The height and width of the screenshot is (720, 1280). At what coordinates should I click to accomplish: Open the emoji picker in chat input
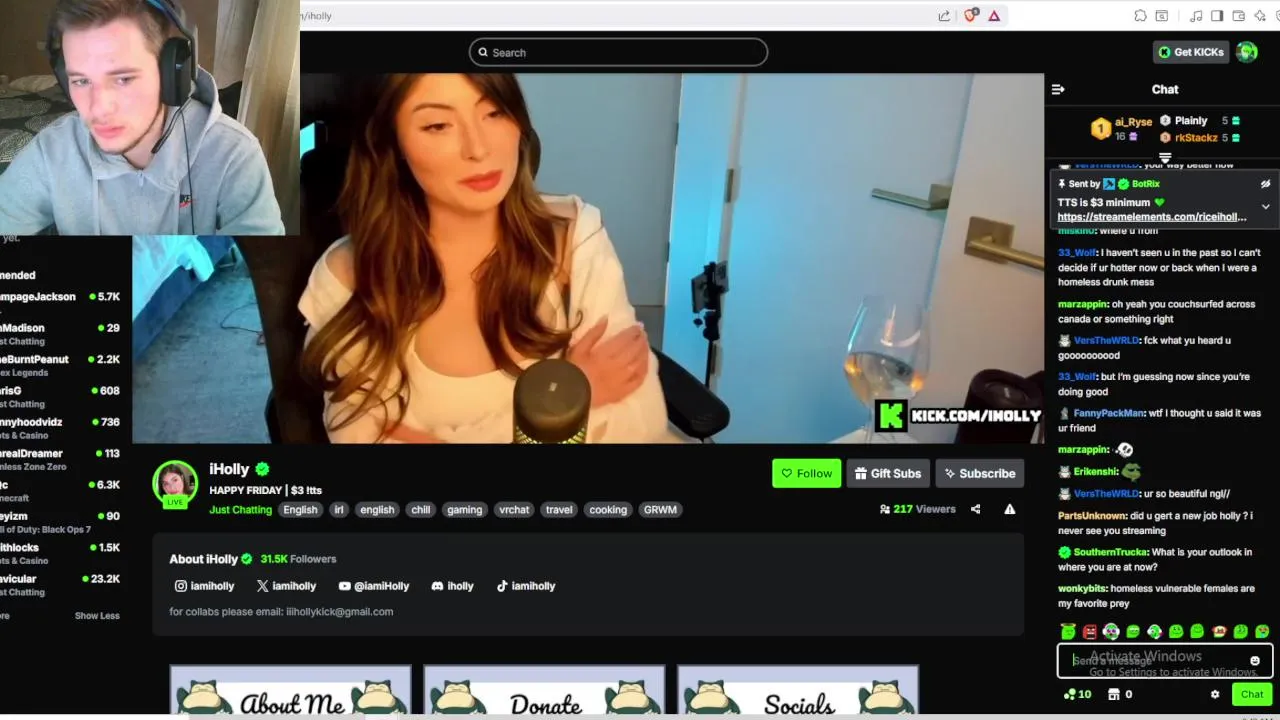1255,661
